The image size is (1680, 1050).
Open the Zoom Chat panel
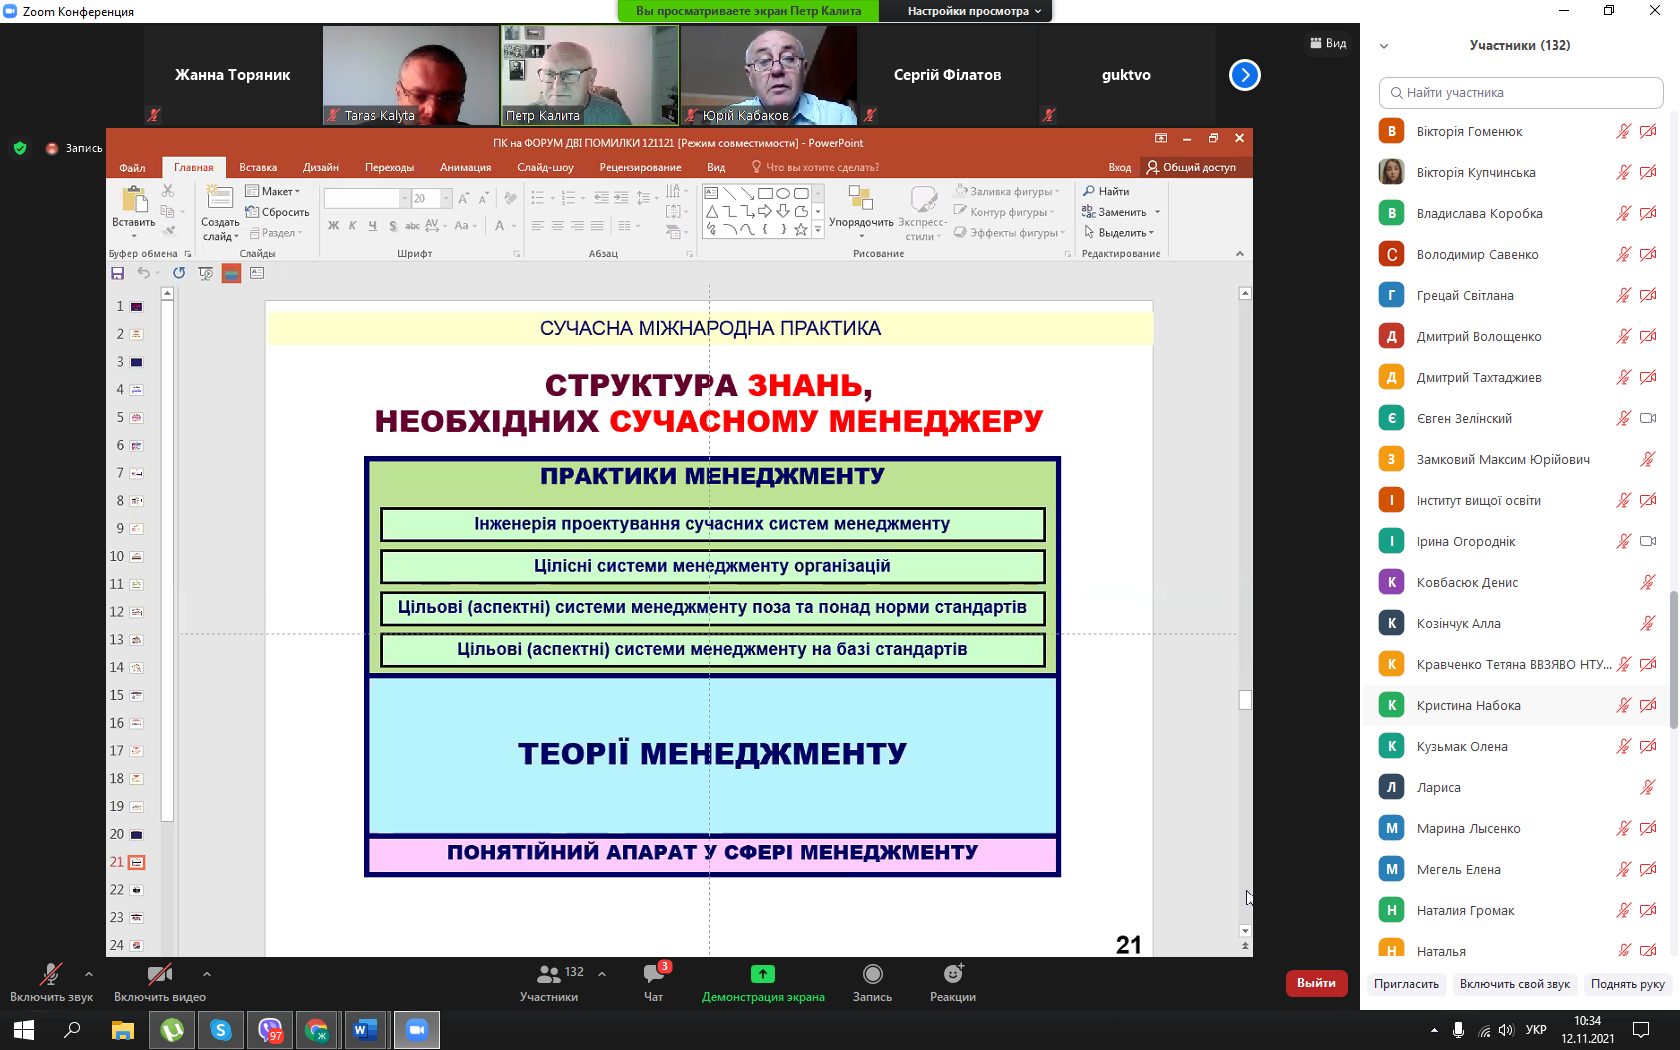[x=654, y=973]
